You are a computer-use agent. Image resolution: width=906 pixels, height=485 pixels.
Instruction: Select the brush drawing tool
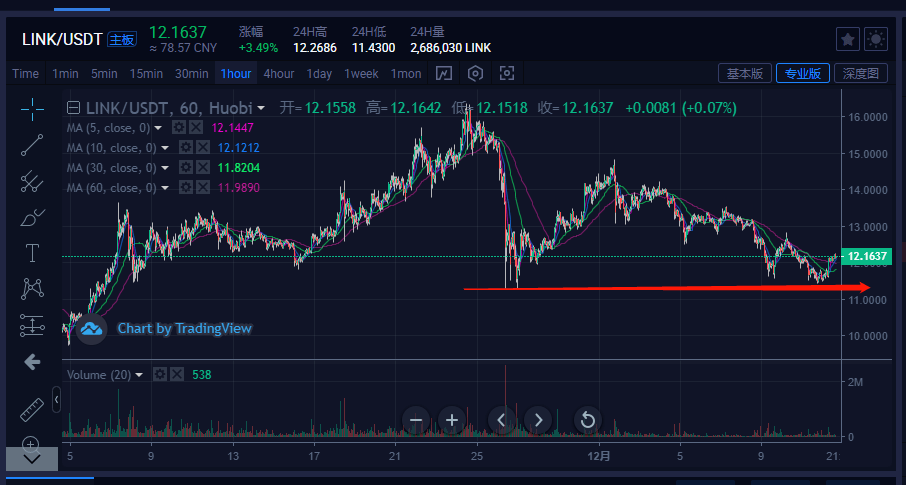pyautogui.click(x=32, y=218)
